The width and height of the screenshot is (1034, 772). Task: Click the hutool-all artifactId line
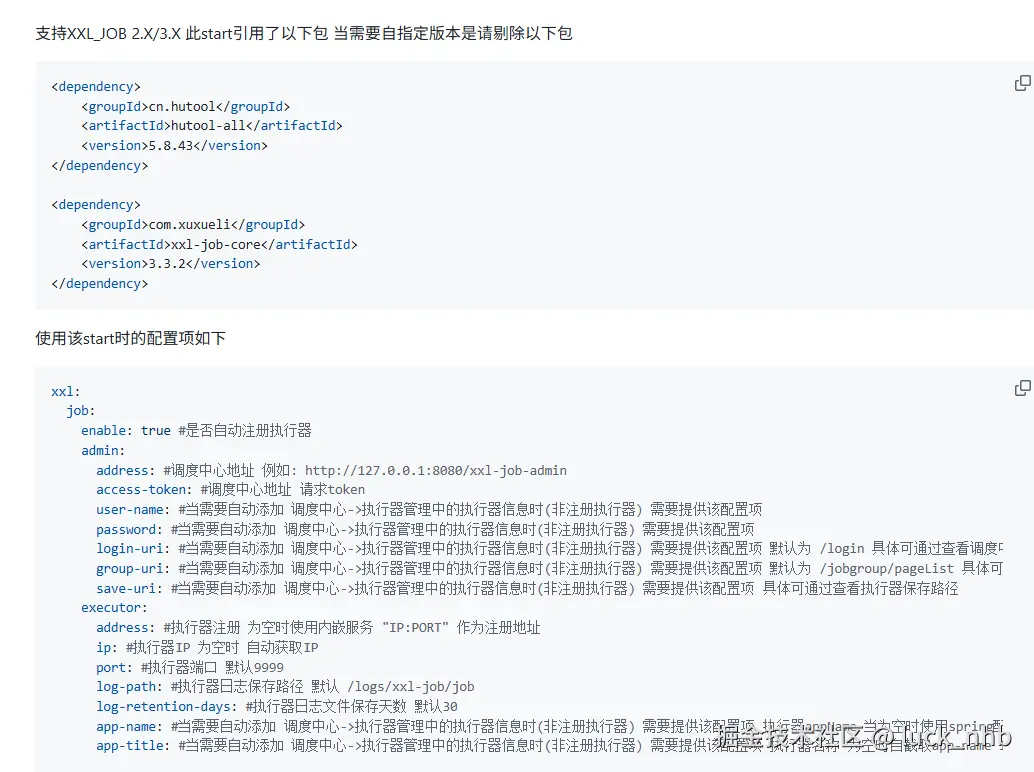(x=212, y=125)
